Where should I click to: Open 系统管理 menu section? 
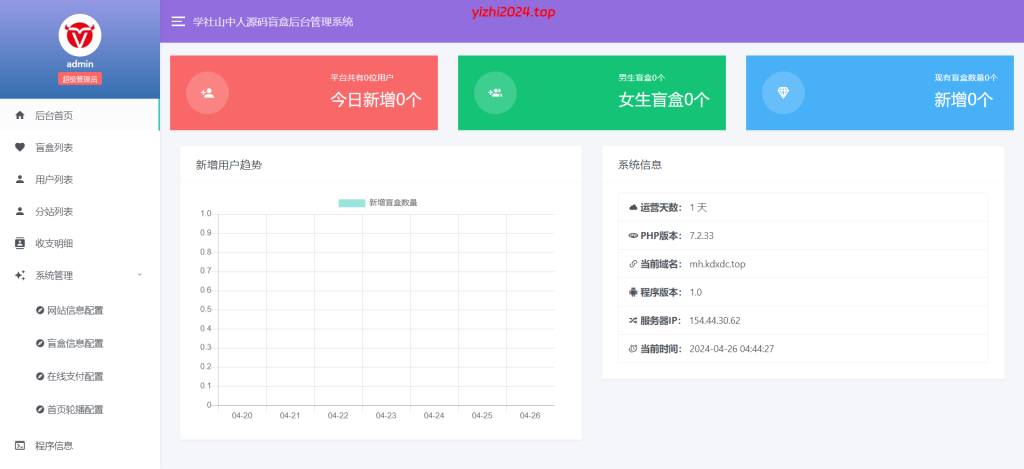point(54,275)
